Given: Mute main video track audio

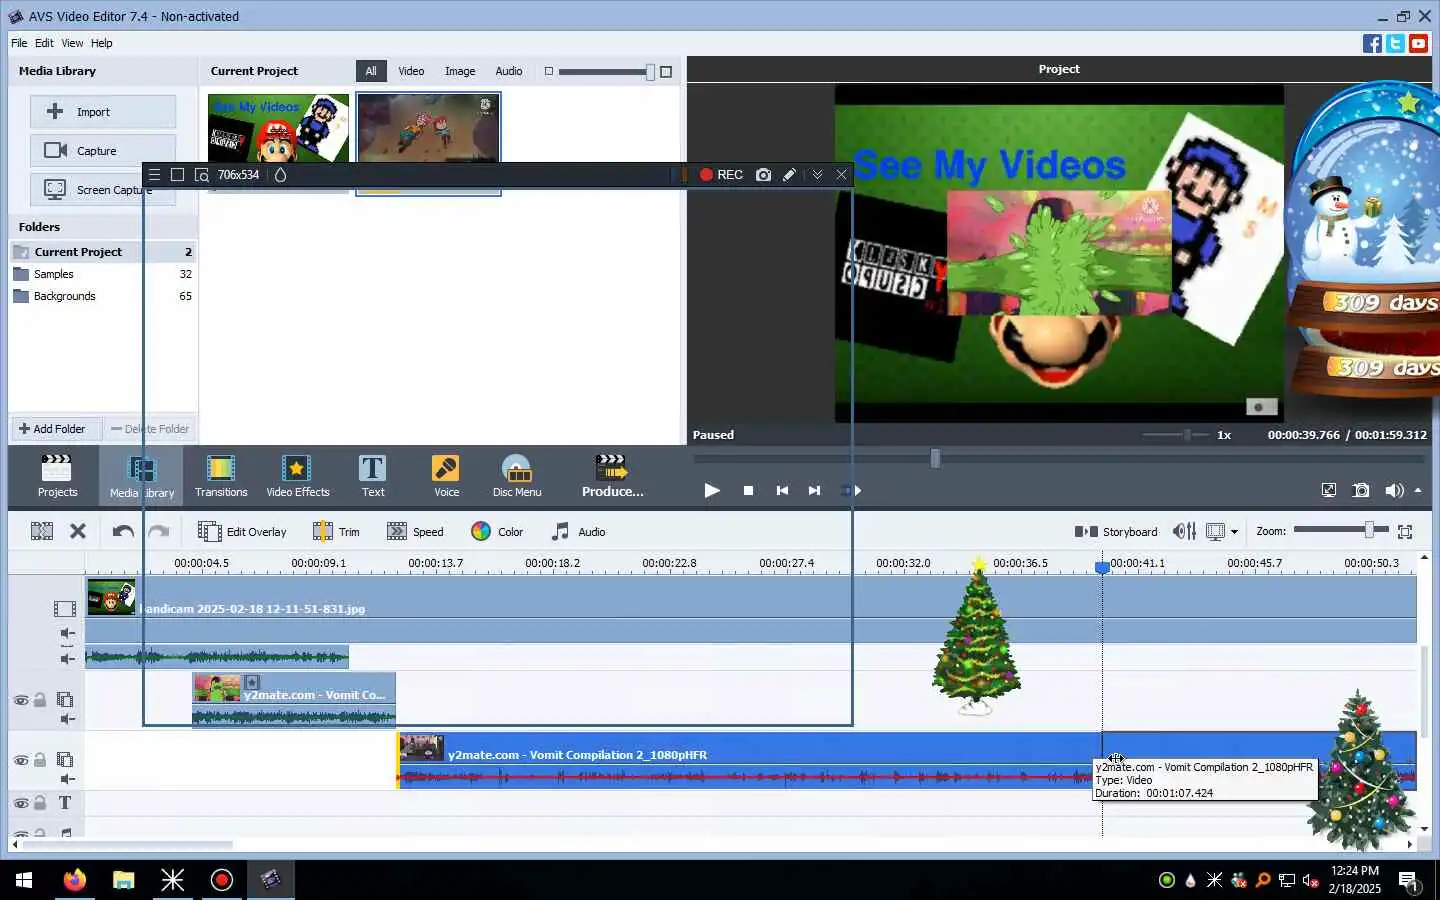Looking at the screenshot, I should (x=67, y=633).
